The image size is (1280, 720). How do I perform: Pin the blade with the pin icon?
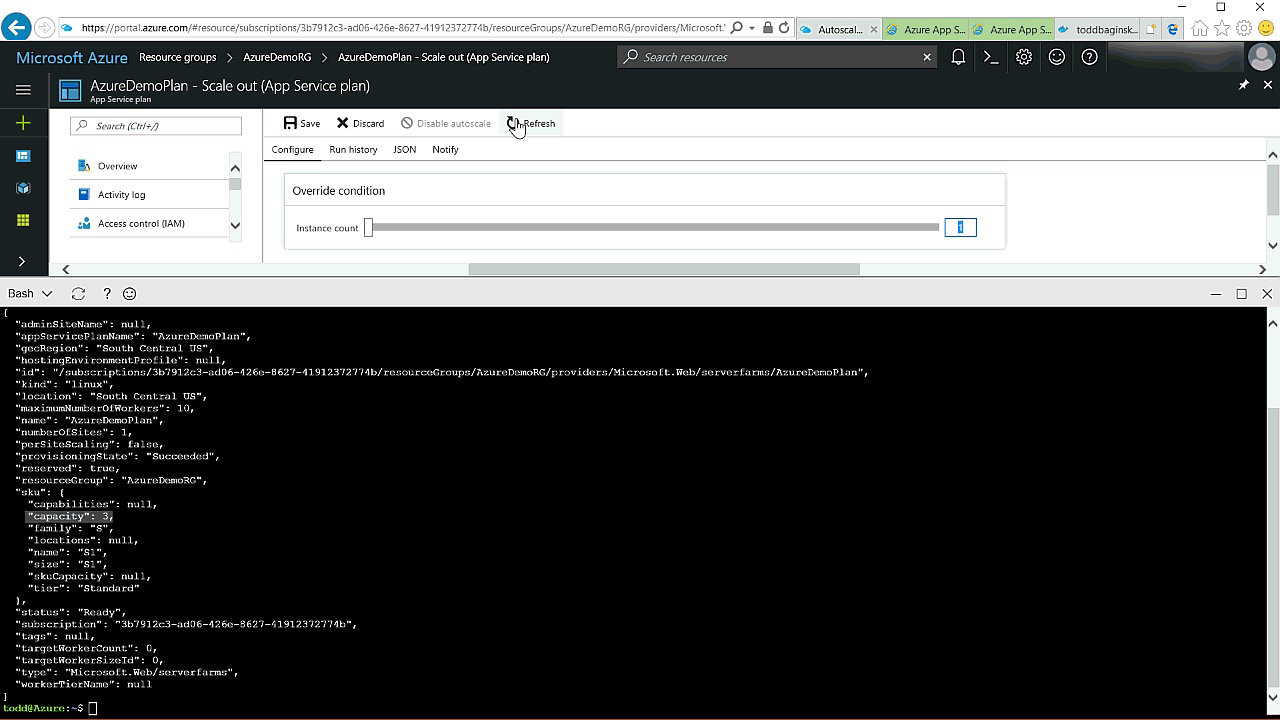[x=1244, y=86]
